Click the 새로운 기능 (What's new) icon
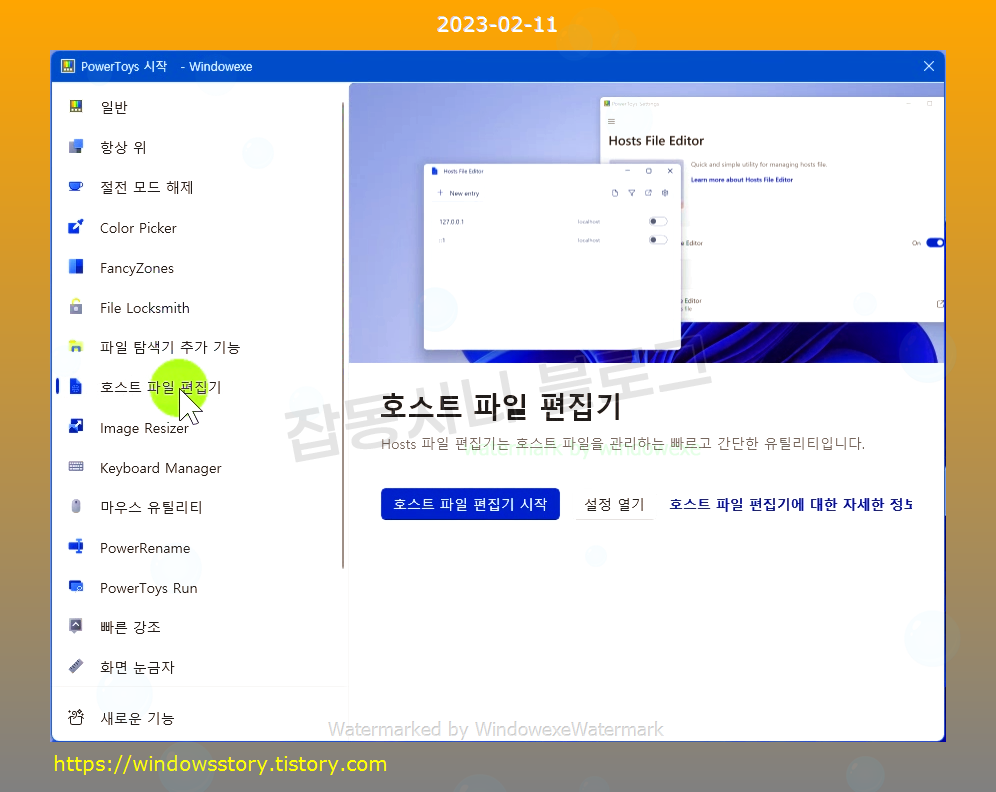Image resolution: width=996 pixels, height=792 pixels. pyautogui.click(x=76, y=718)
